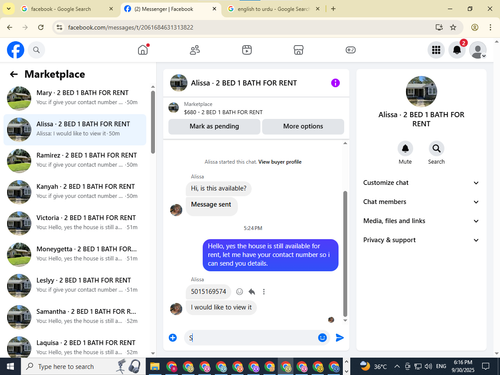Show hidden system tray icons chevron
Image resolution: width=500 pixels, height=375 pixels.
coord(397,367)
